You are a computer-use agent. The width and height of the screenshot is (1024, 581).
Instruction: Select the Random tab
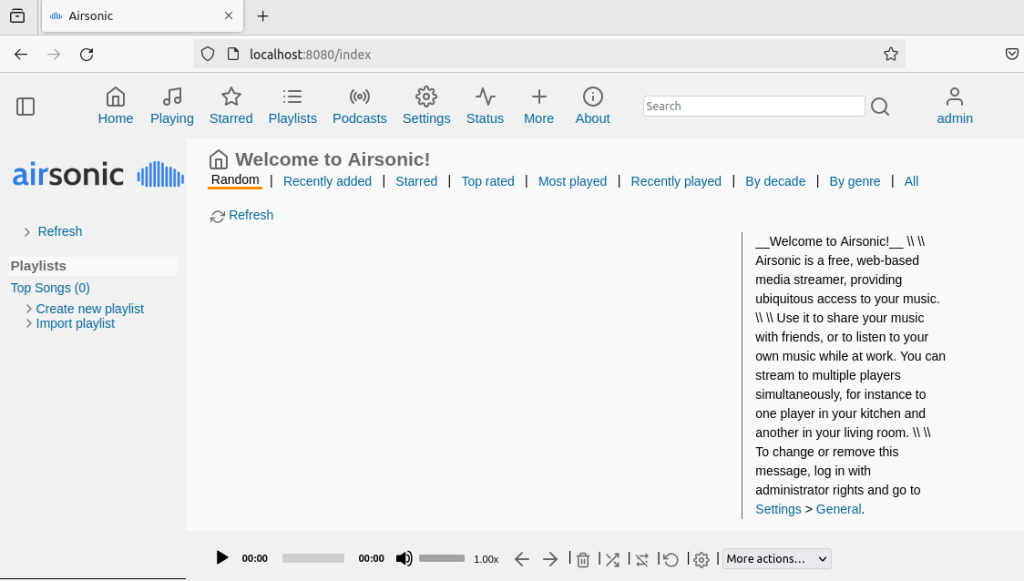[x=235, y=180]
